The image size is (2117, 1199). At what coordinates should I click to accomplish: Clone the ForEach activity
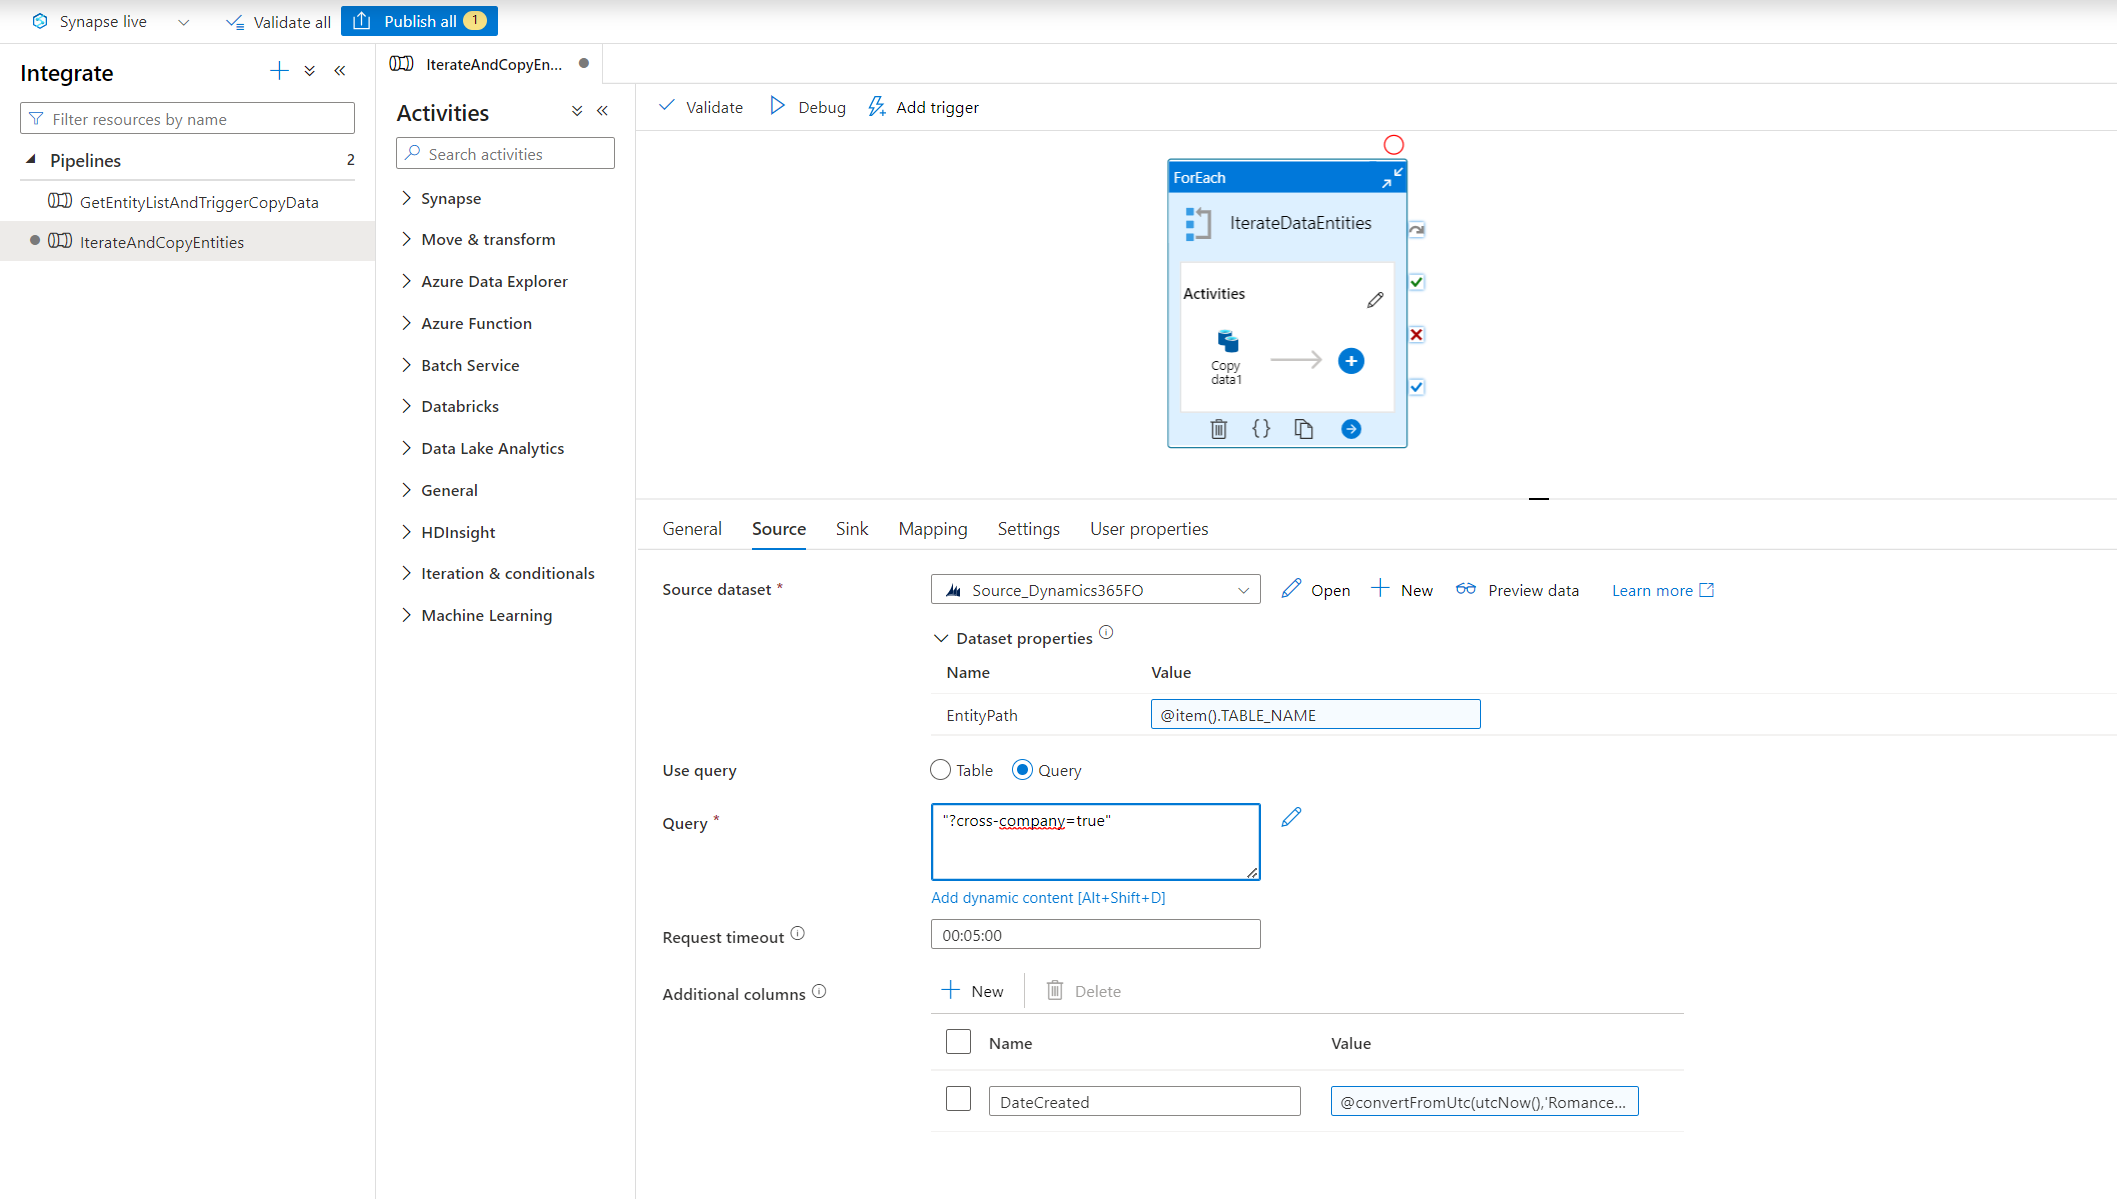click(1303, 429)
